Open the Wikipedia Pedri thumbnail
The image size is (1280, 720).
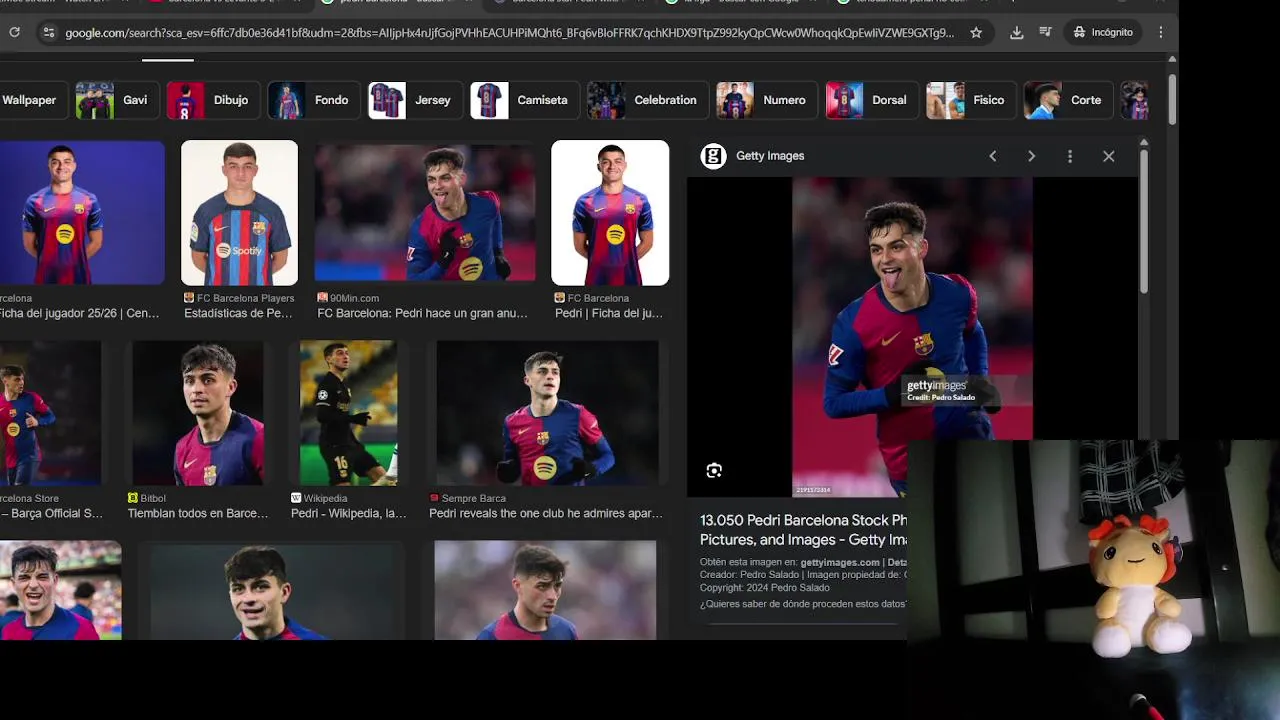click(348, 413)
